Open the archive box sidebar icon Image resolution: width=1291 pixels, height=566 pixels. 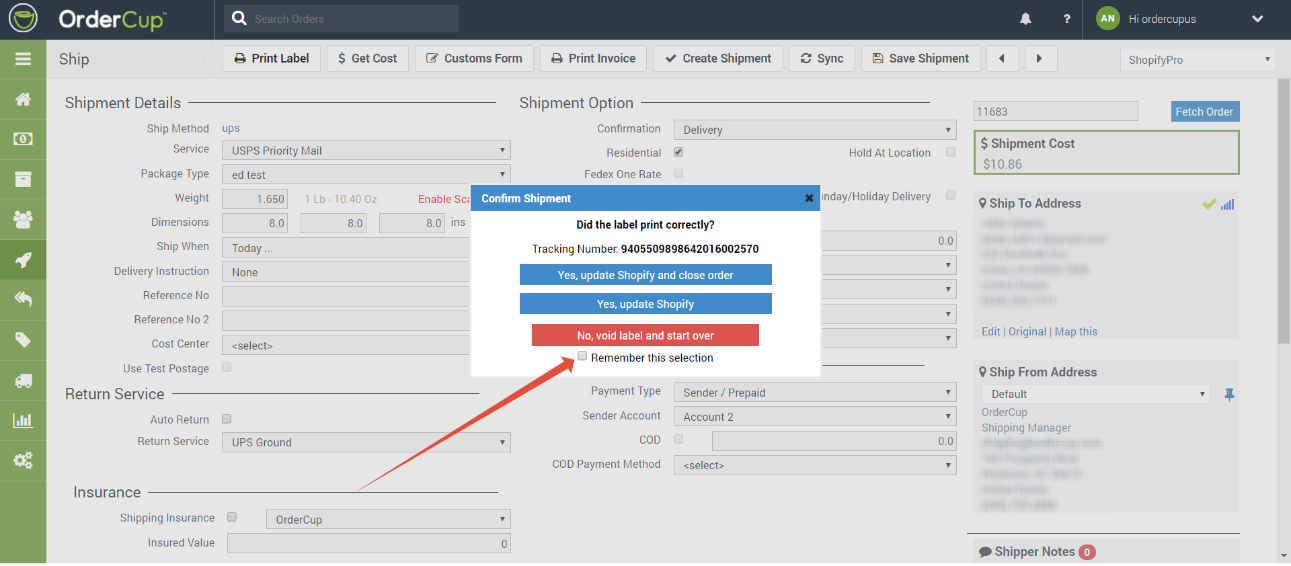[22, 179]
